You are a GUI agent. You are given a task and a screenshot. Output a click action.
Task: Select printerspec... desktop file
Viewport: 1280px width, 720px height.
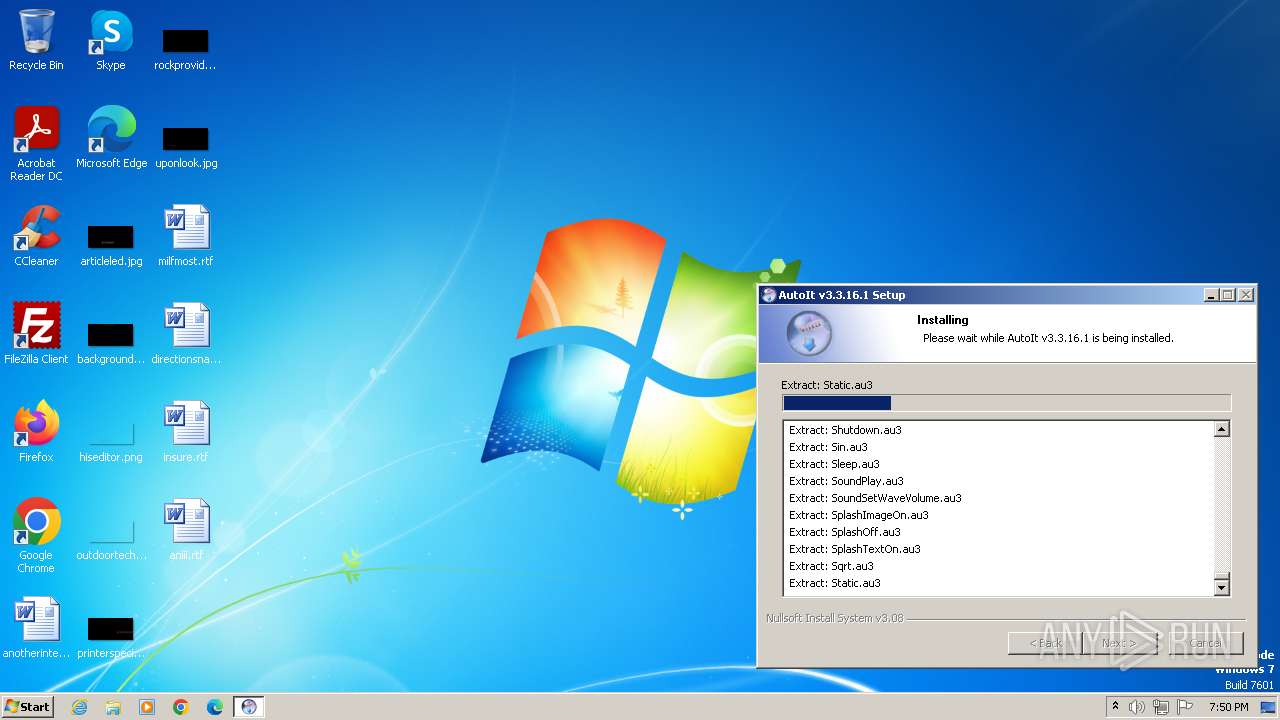111,636
